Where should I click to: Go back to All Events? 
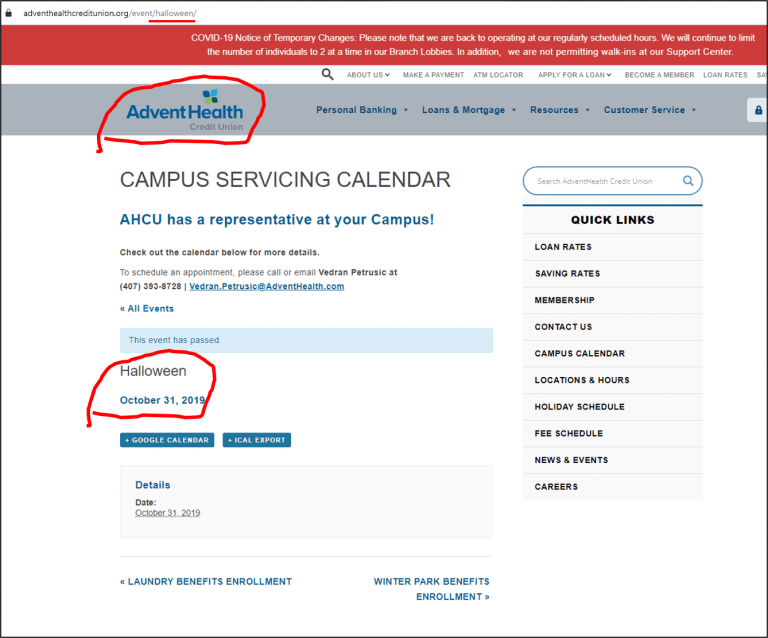click(x=147, y=308)
